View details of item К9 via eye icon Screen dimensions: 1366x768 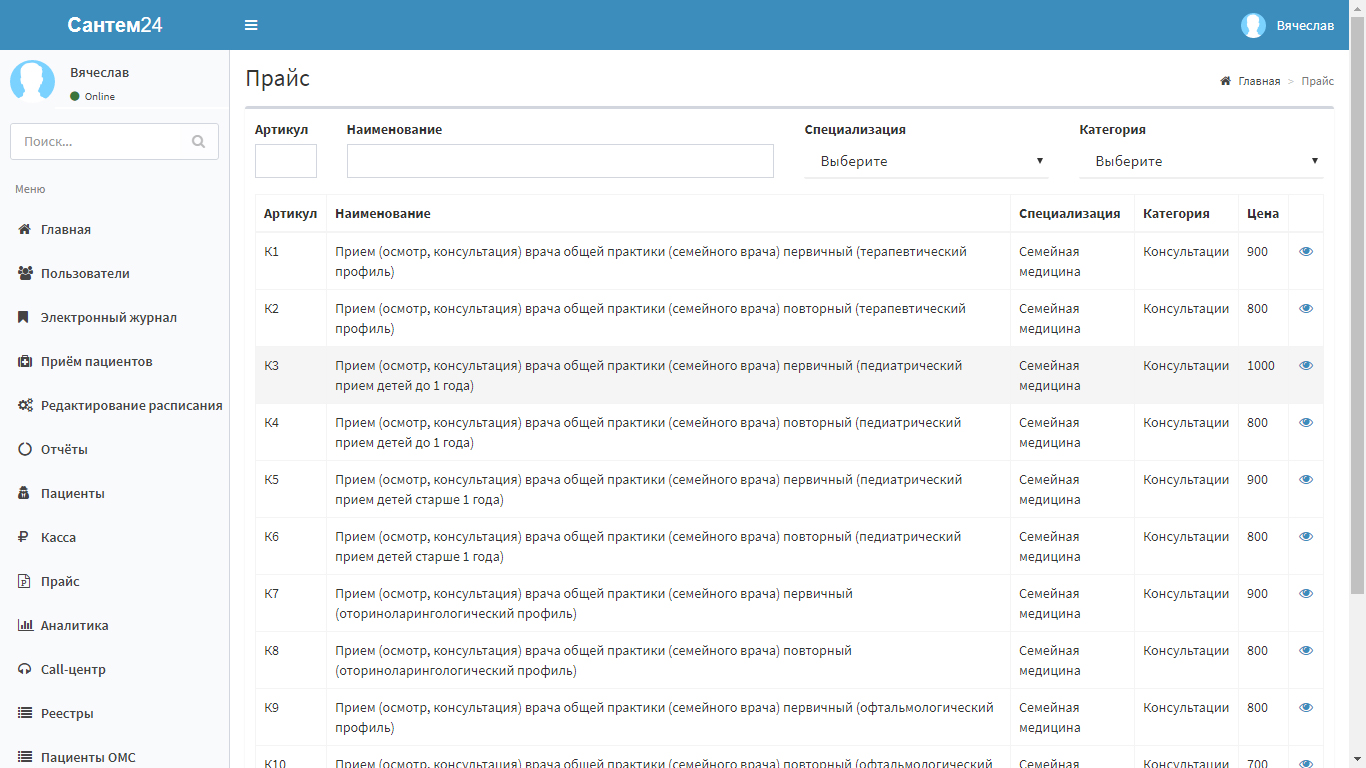[x=1306, y=708]
